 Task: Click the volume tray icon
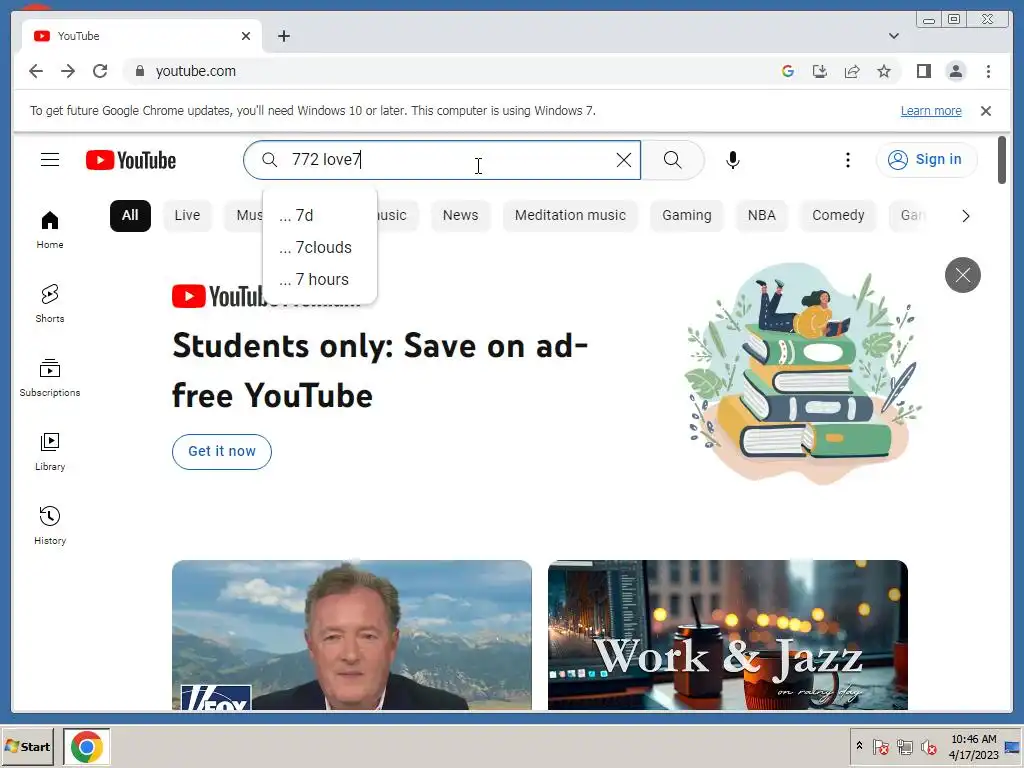coord(928,746)
